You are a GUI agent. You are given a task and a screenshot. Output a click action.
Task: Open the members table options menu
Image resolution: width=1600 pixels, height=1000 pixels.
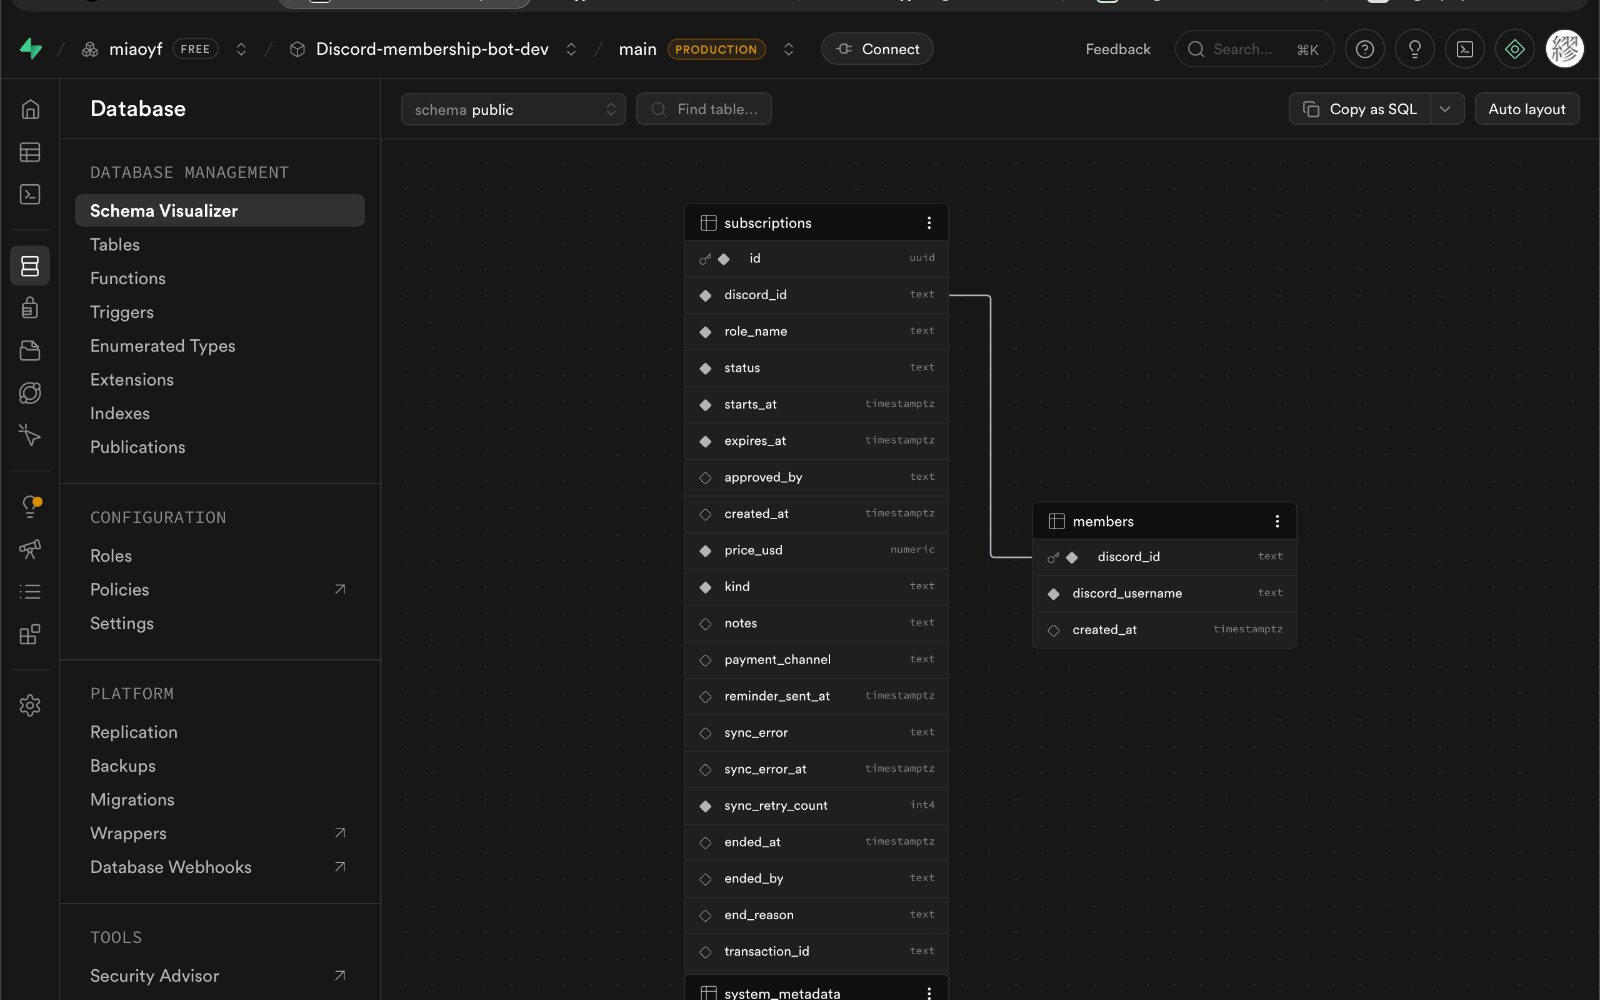[1277, 521]
